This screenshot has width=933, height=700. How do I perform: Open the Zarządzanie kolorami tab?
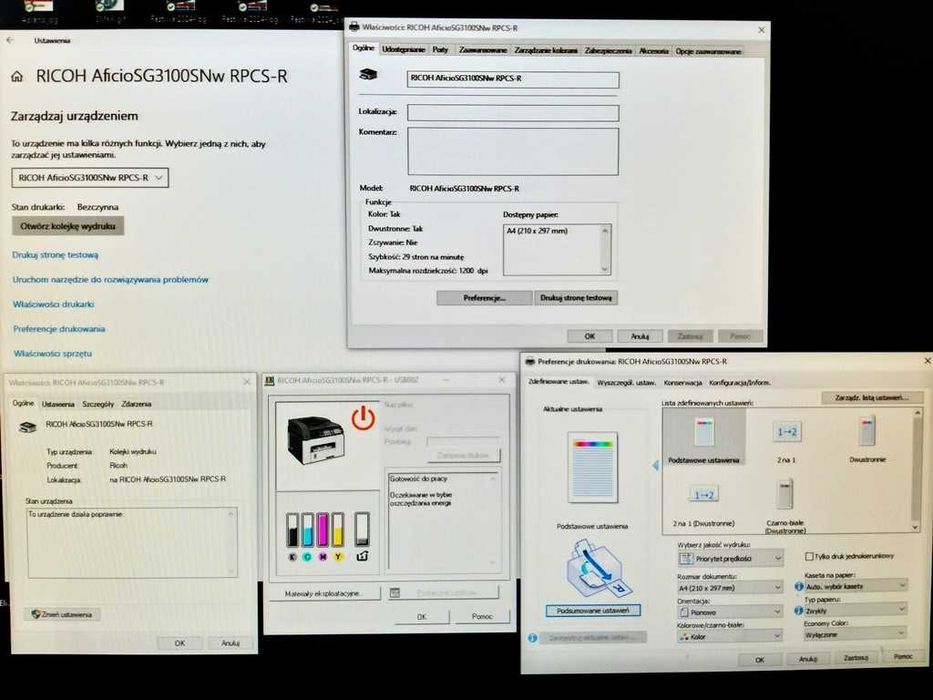pyautogui.click(x=546, y=51)
